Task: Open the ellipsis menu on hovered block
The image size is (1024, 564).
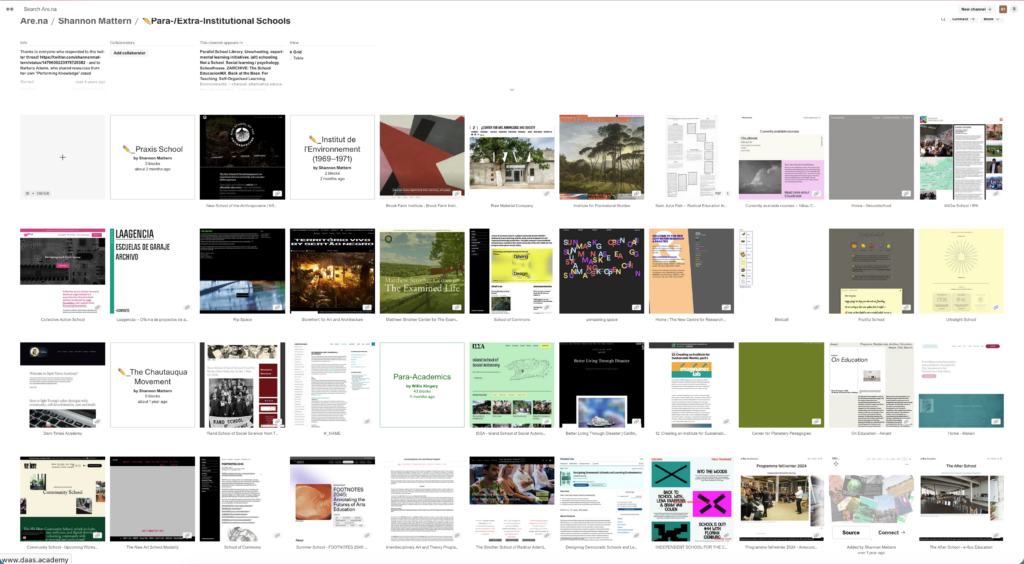Action: coord(906,463)
